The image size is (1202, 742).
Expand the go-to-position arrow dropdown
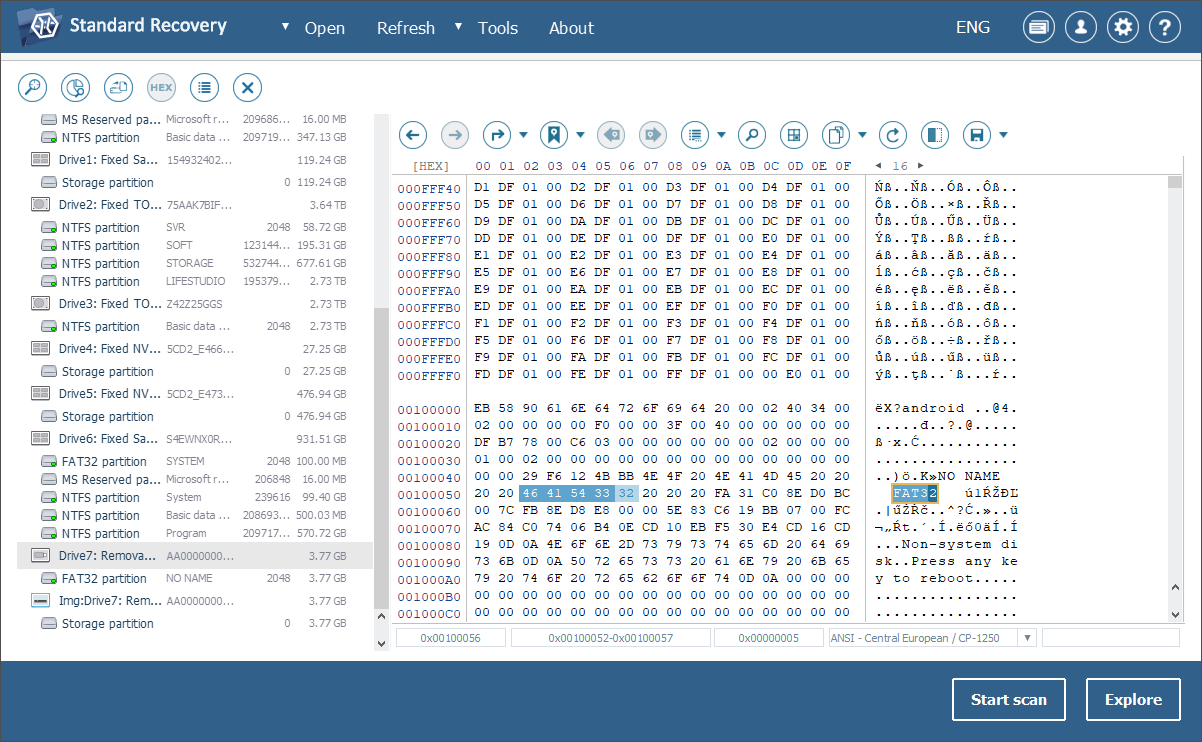524,135
